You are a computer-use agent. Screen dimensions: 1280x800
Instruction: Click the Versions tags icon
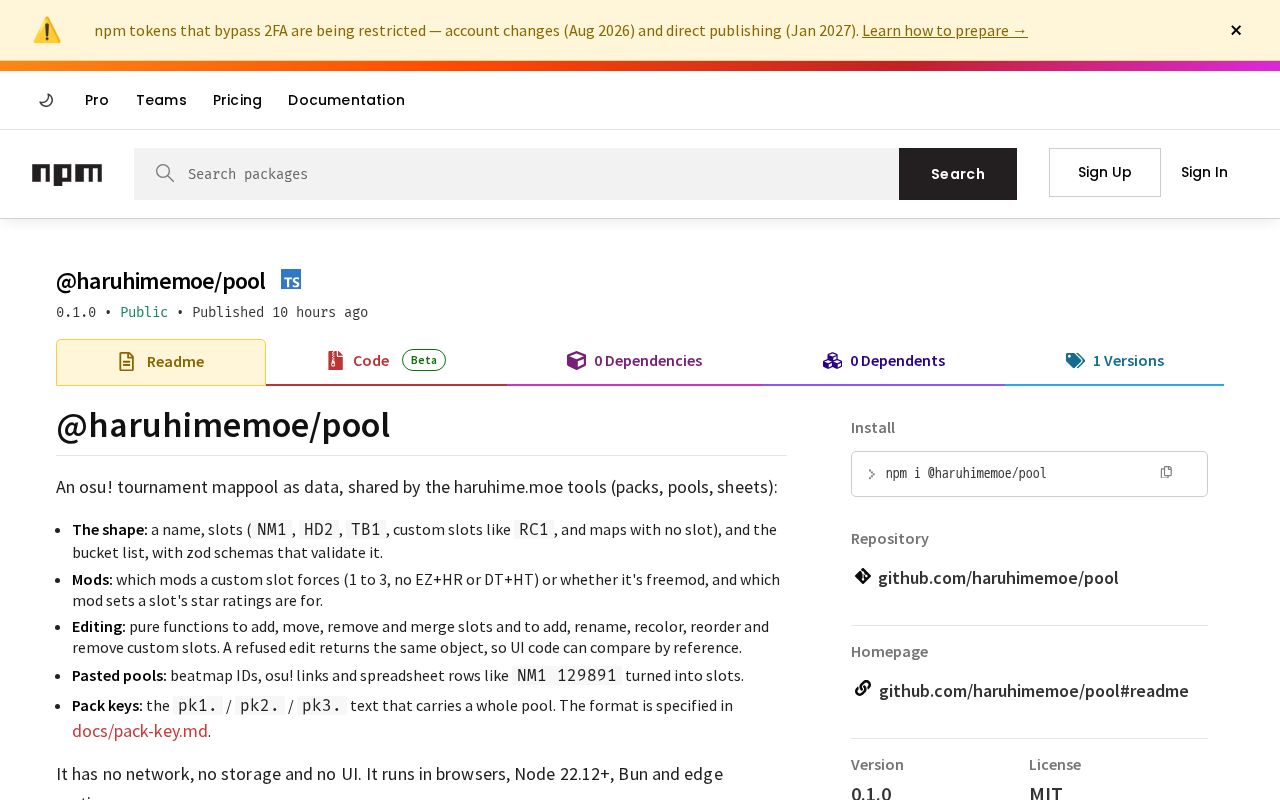pos(1075,361)
